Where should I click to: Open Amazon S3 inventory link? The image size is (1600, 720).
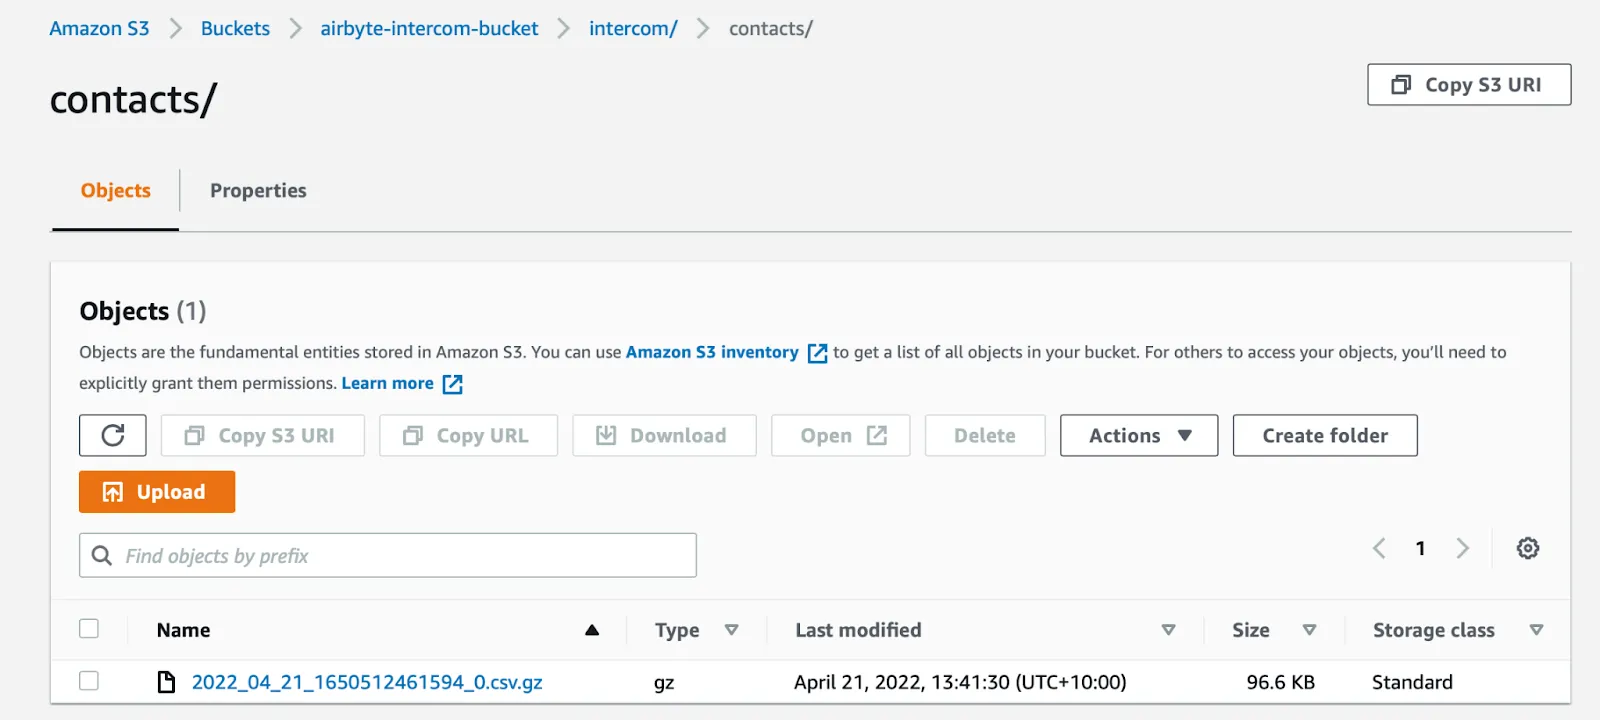(x=712, y=352)
